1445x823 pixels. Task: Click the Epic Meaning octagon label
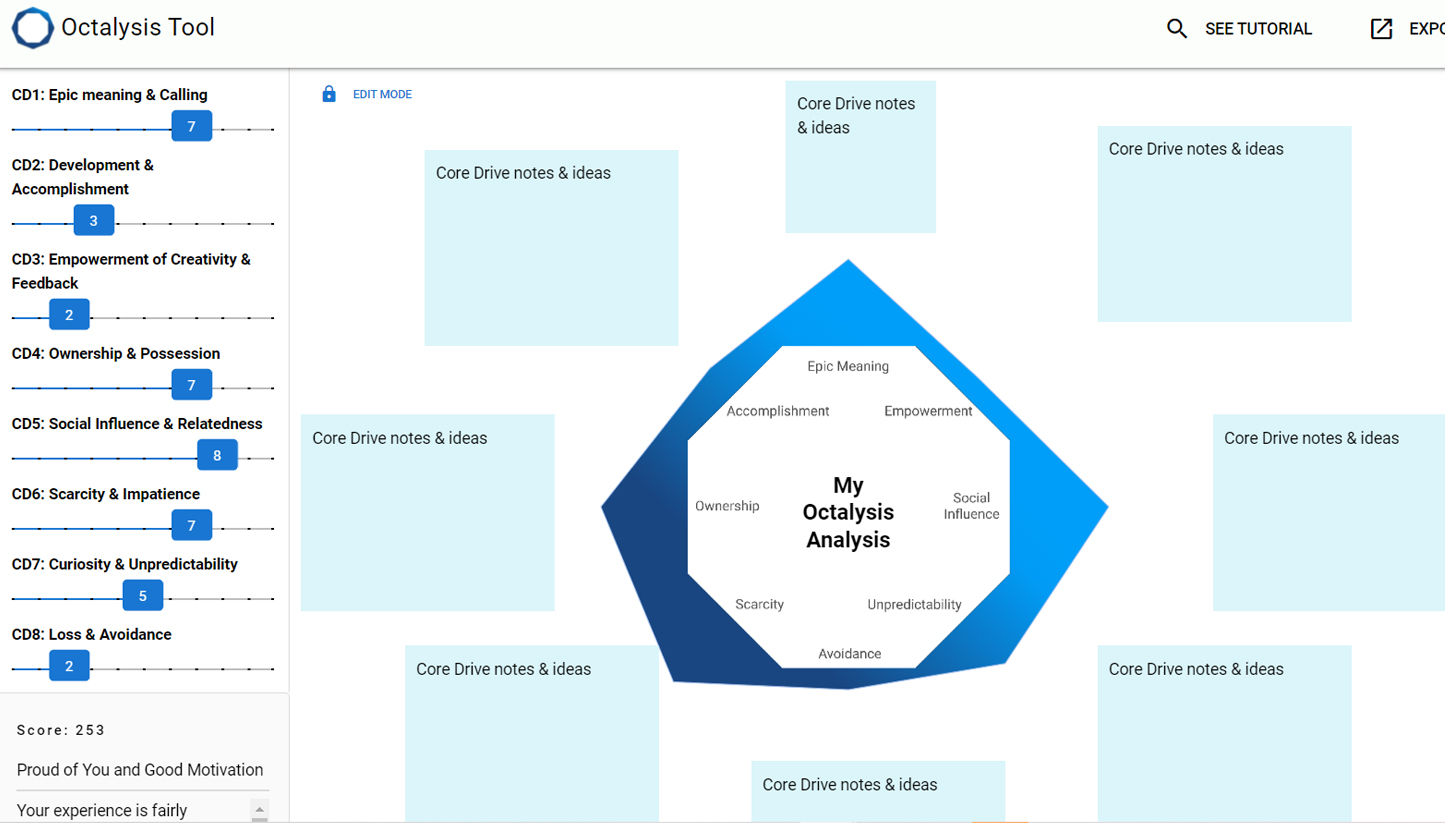click(x=848, y=366)
